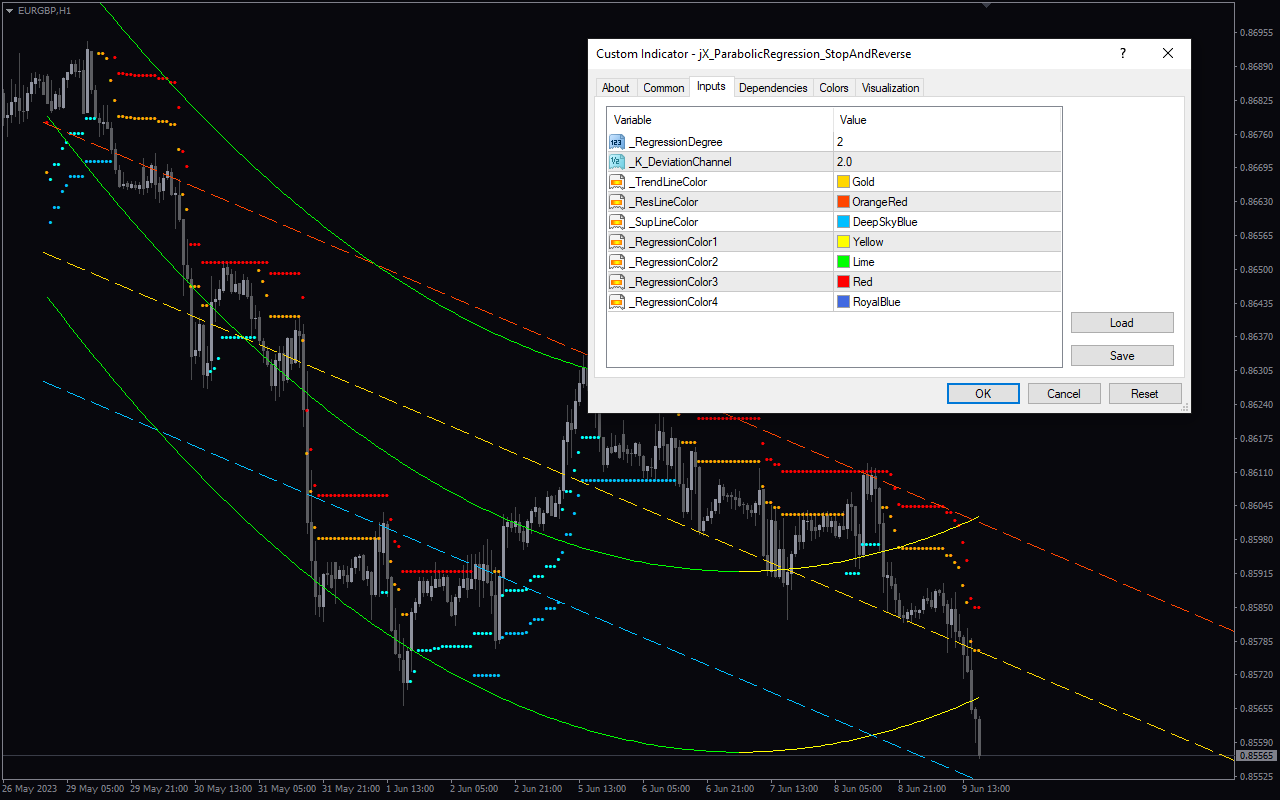This screenshot has width=1280, height=800.
Task: Go to the Visualization tab
Action: coord(890,88)
